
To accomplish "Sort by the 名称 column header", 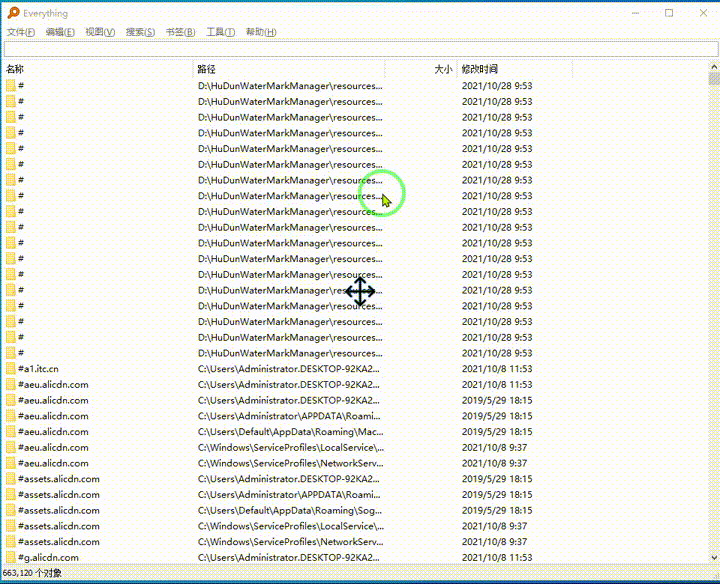I will 97,69.
